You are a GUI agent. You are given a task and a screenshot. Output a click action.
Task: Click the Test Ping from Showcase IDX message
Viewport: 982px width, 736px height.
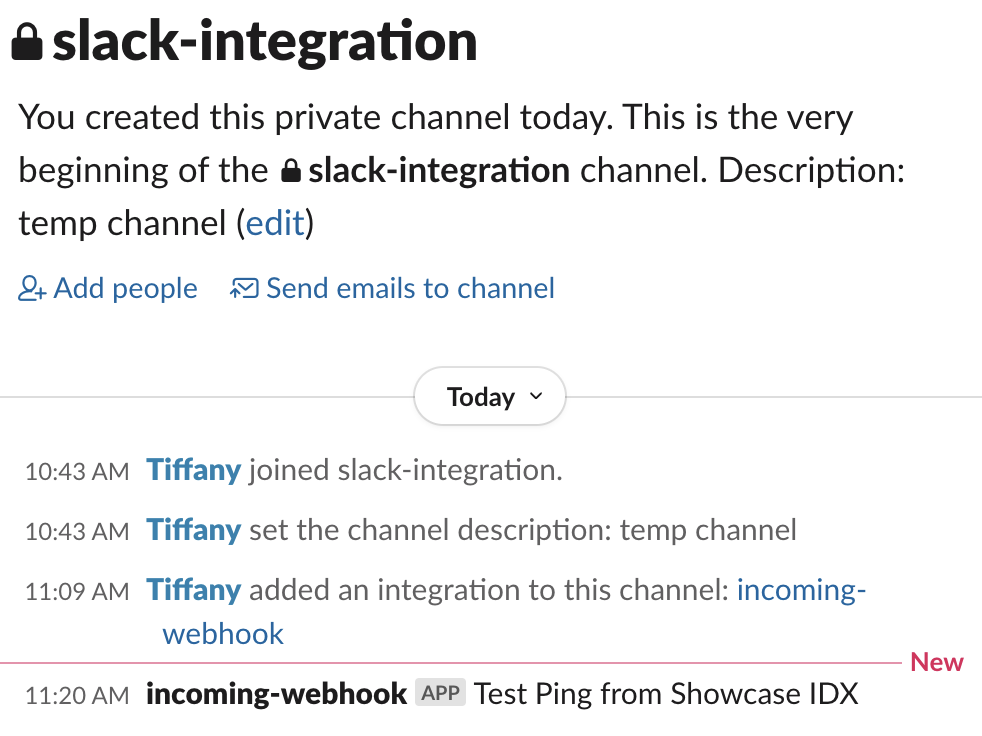666,694
